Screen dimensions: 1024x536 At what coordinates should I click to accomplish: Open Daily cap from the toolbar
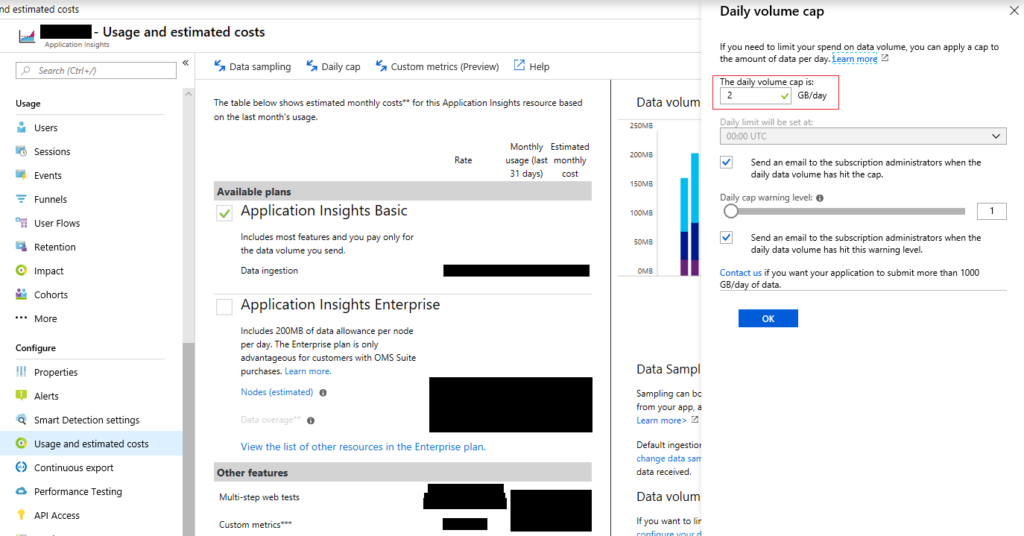tap(333, 67)
